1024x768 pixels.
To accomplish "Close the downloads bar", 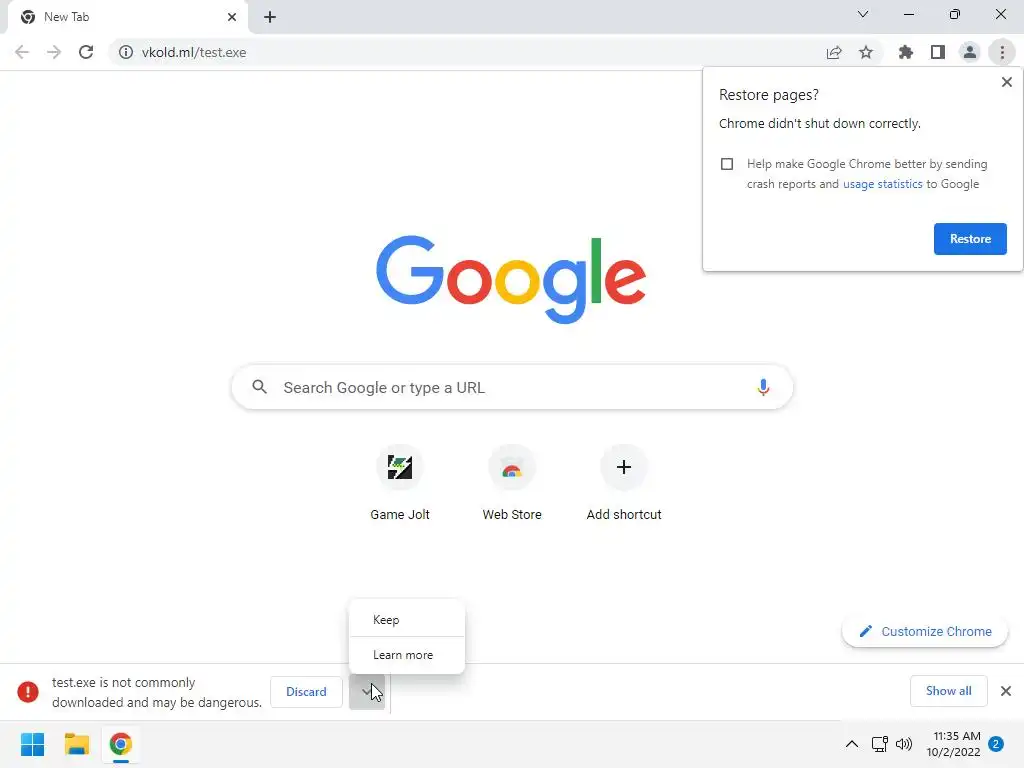I will click(x=1006, y=691).
